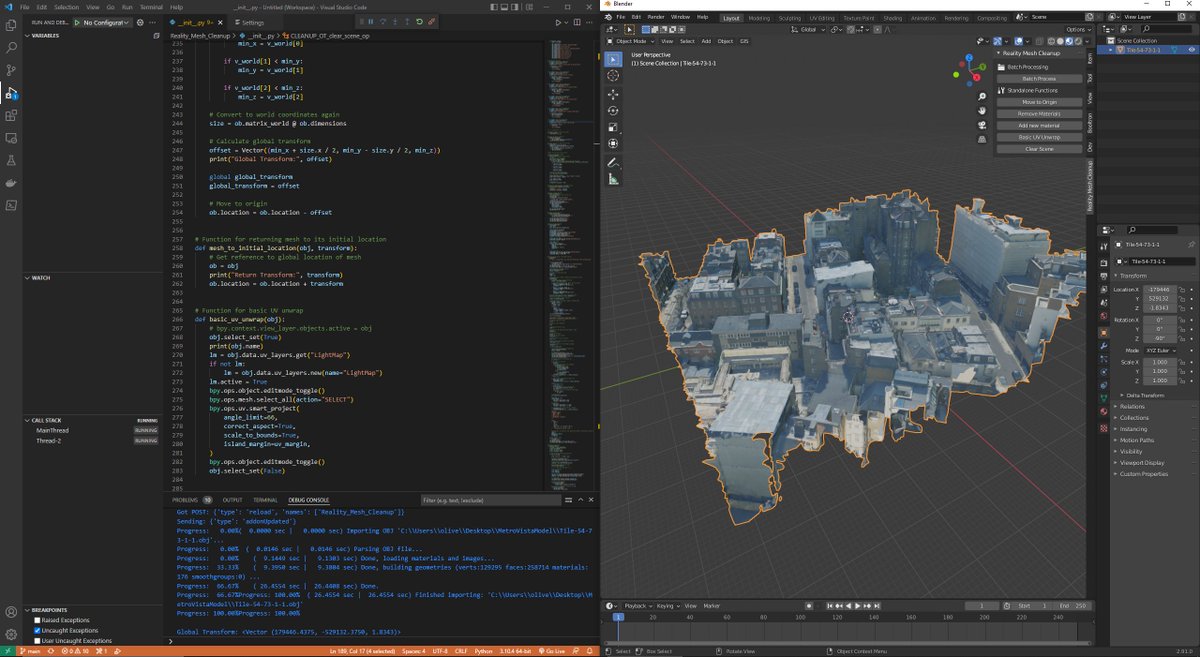Click the pan hand icon in the viewport
1200x657 pixels.
pos(982,109)
